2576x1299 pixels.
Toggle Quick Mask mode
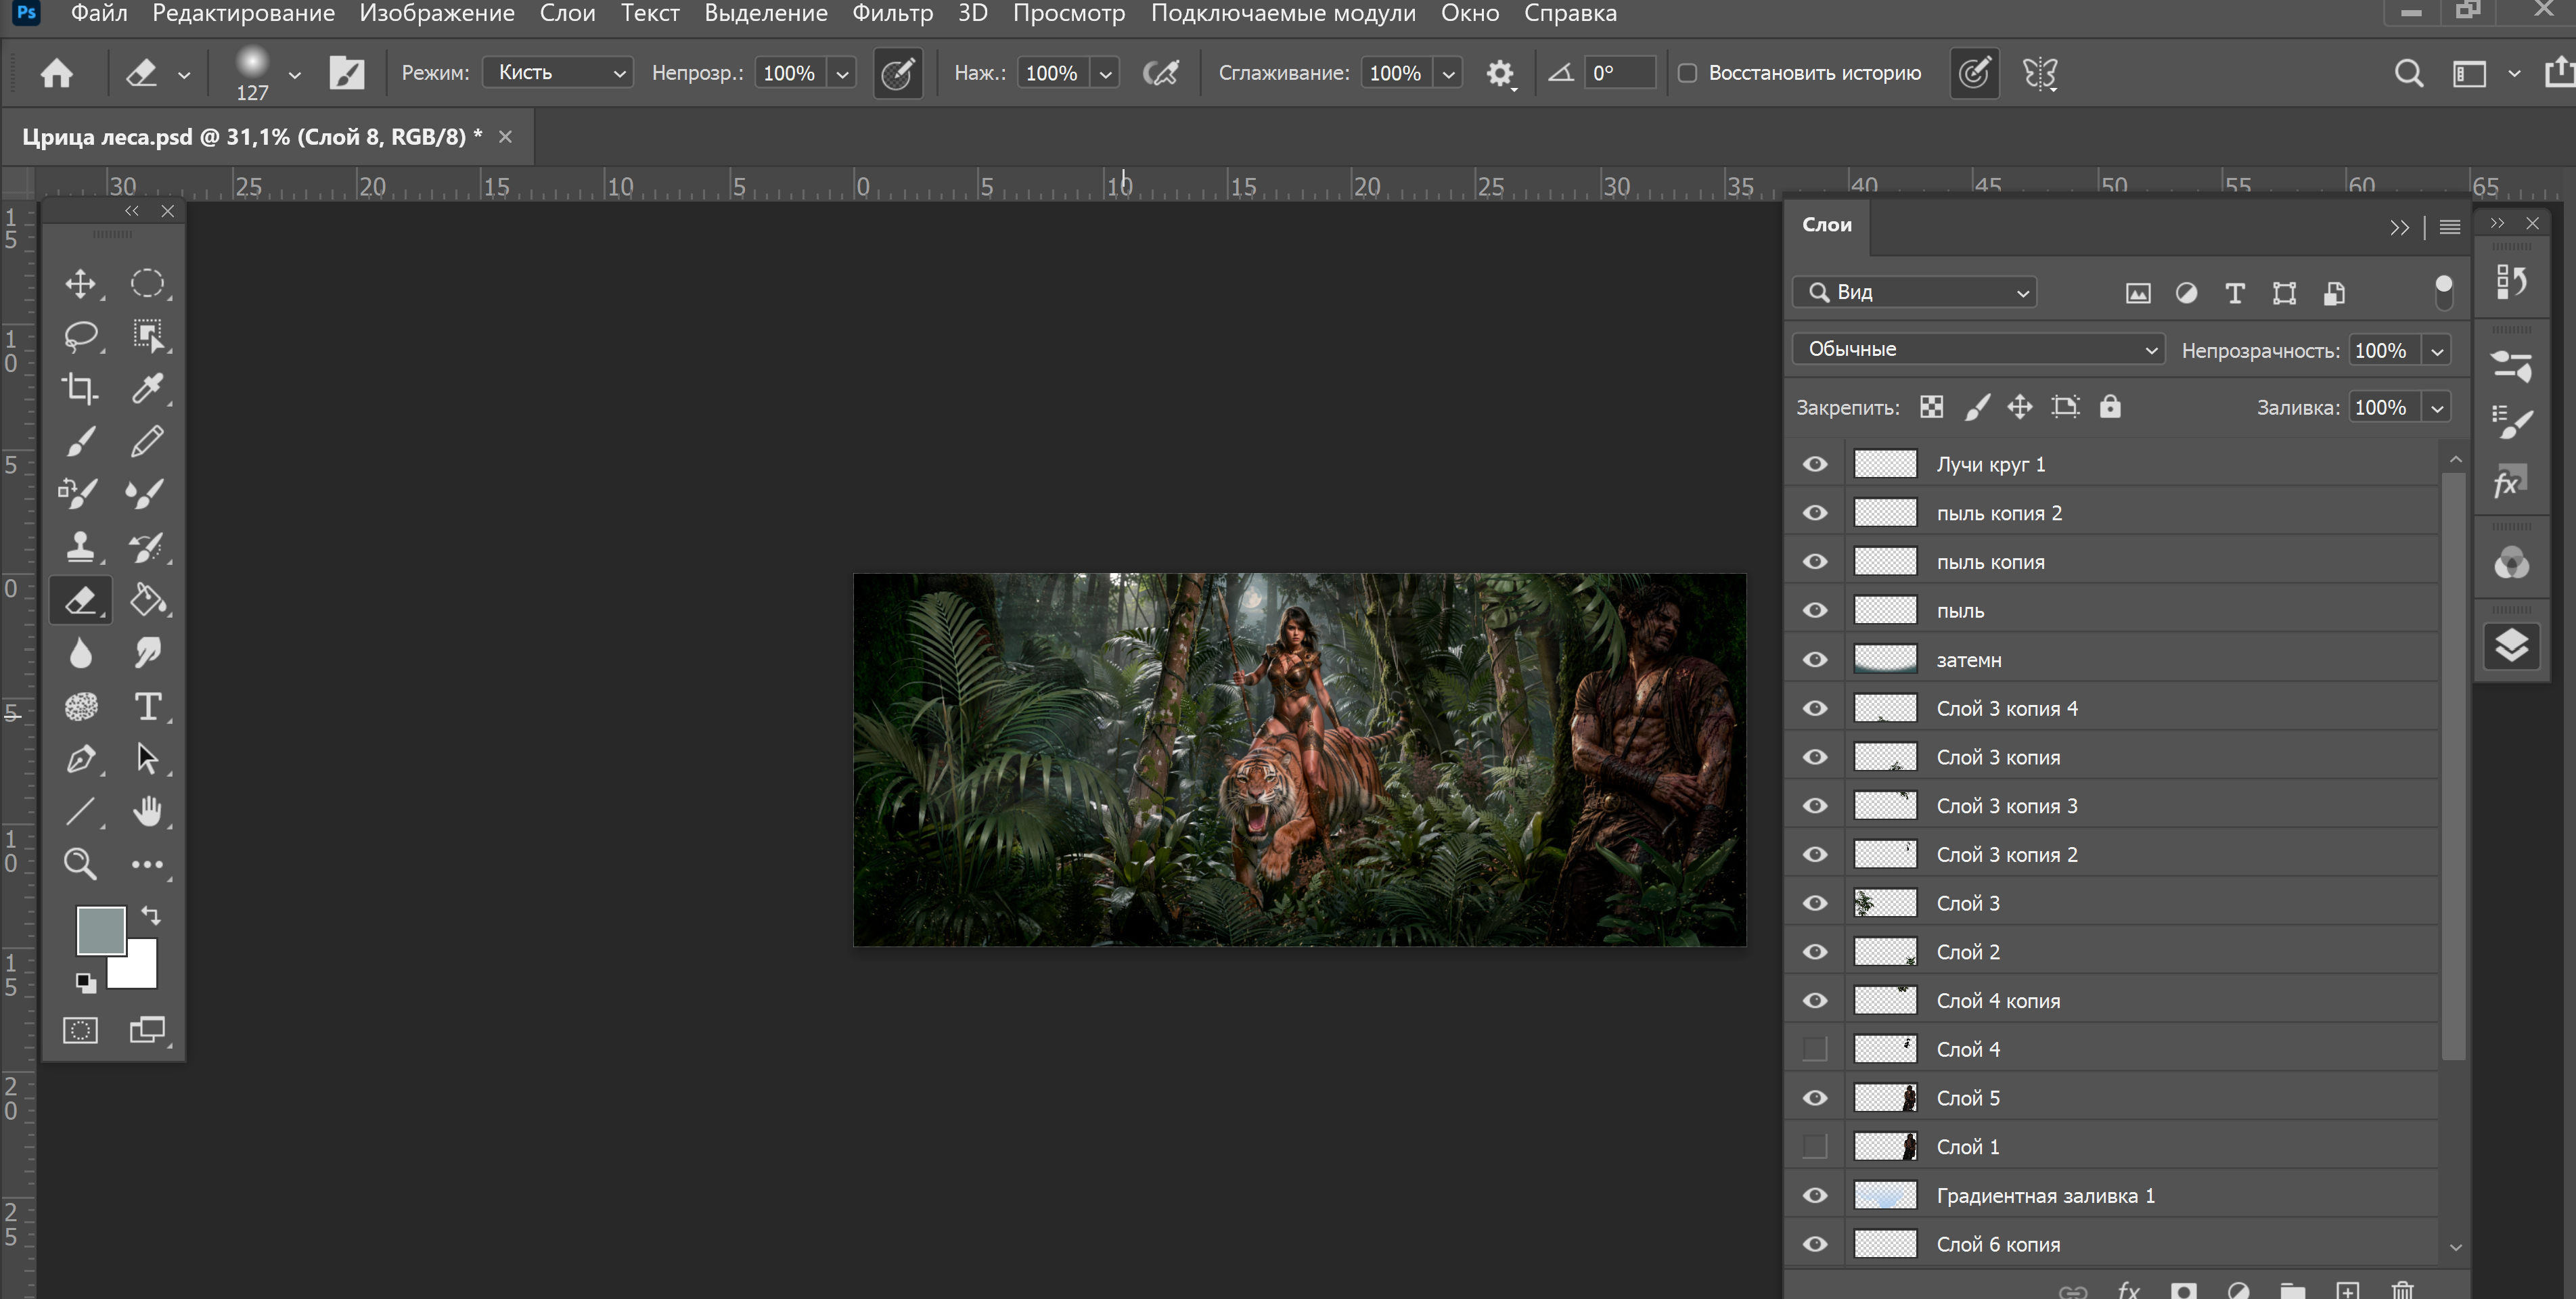[80, 1030]
